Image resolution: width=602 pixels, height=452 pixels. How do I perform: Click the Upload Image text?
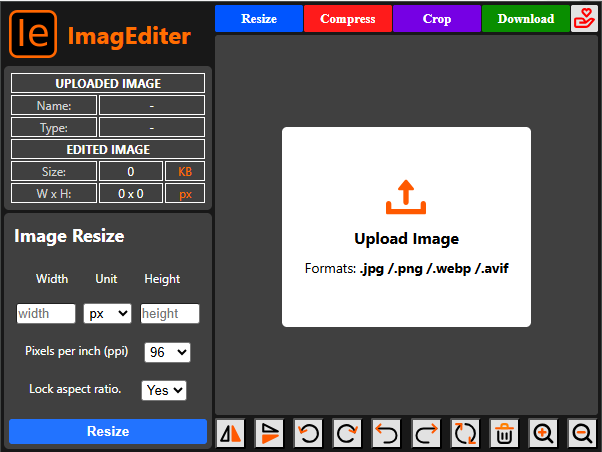pos(407,238)
